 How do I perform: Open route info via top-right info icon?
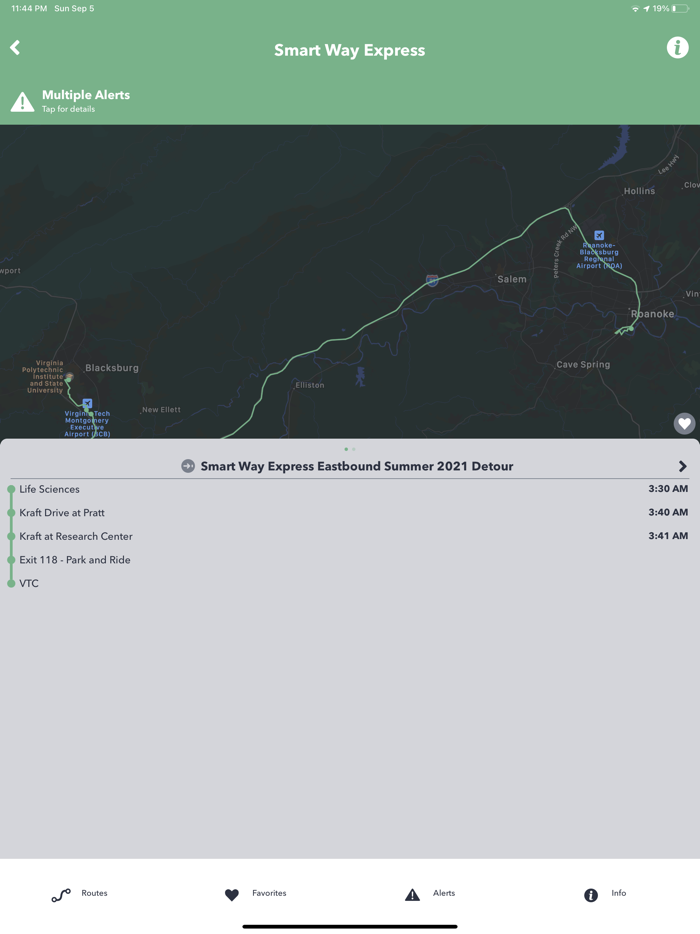click(x=677, y=47)
